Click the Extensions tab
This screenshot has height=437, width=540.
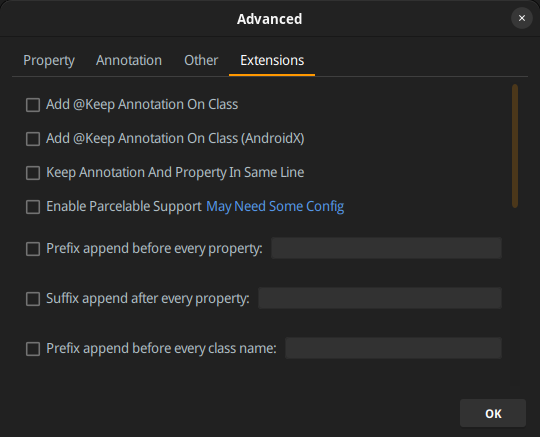272,61
